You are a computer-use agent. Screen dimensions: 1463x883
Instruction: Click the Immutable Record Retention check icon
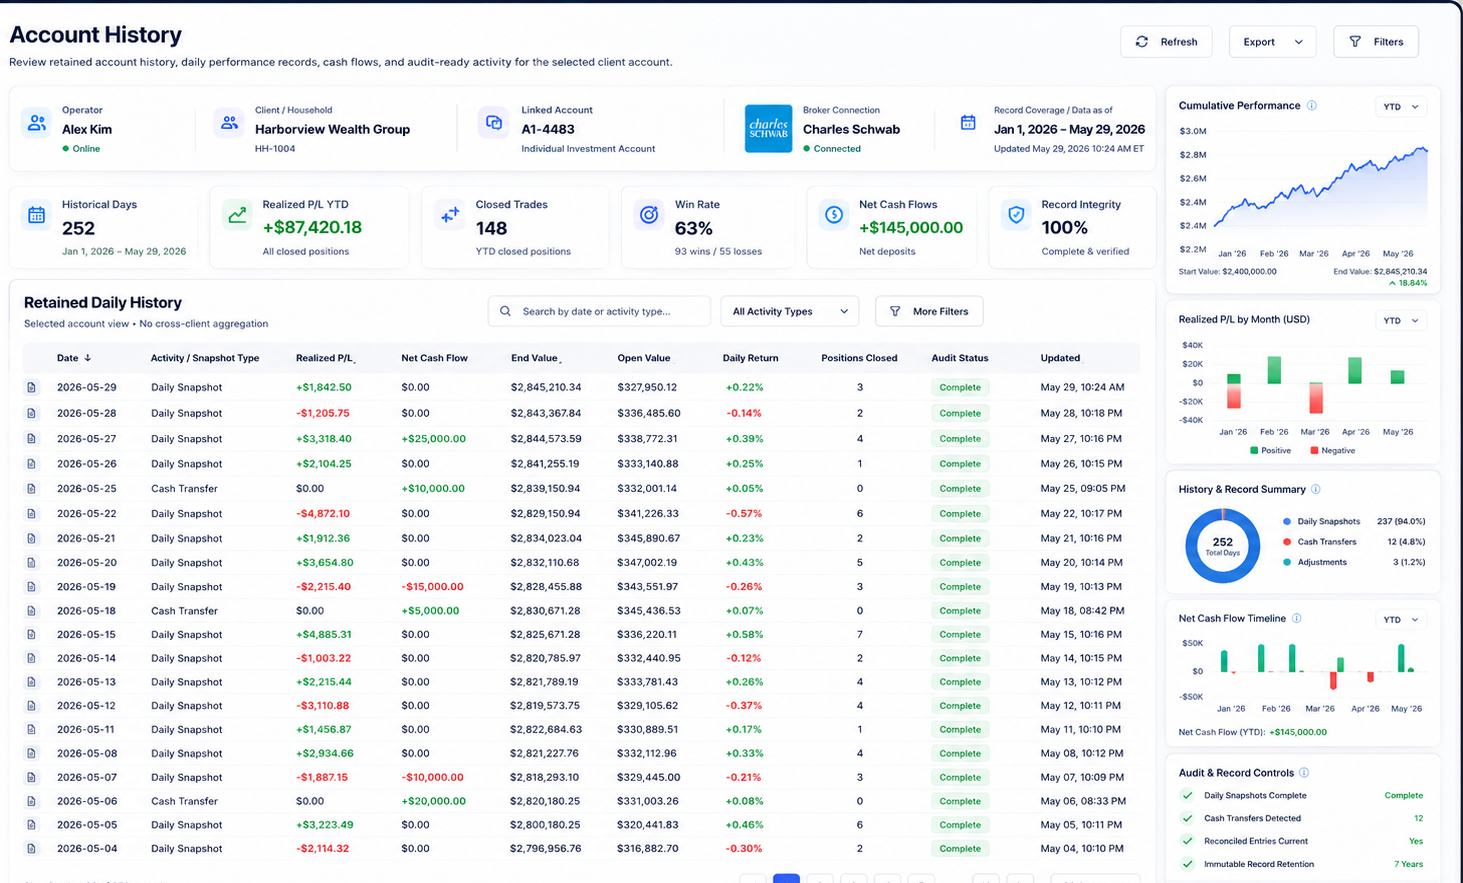pyautogui.click(x=1187, y=865)
